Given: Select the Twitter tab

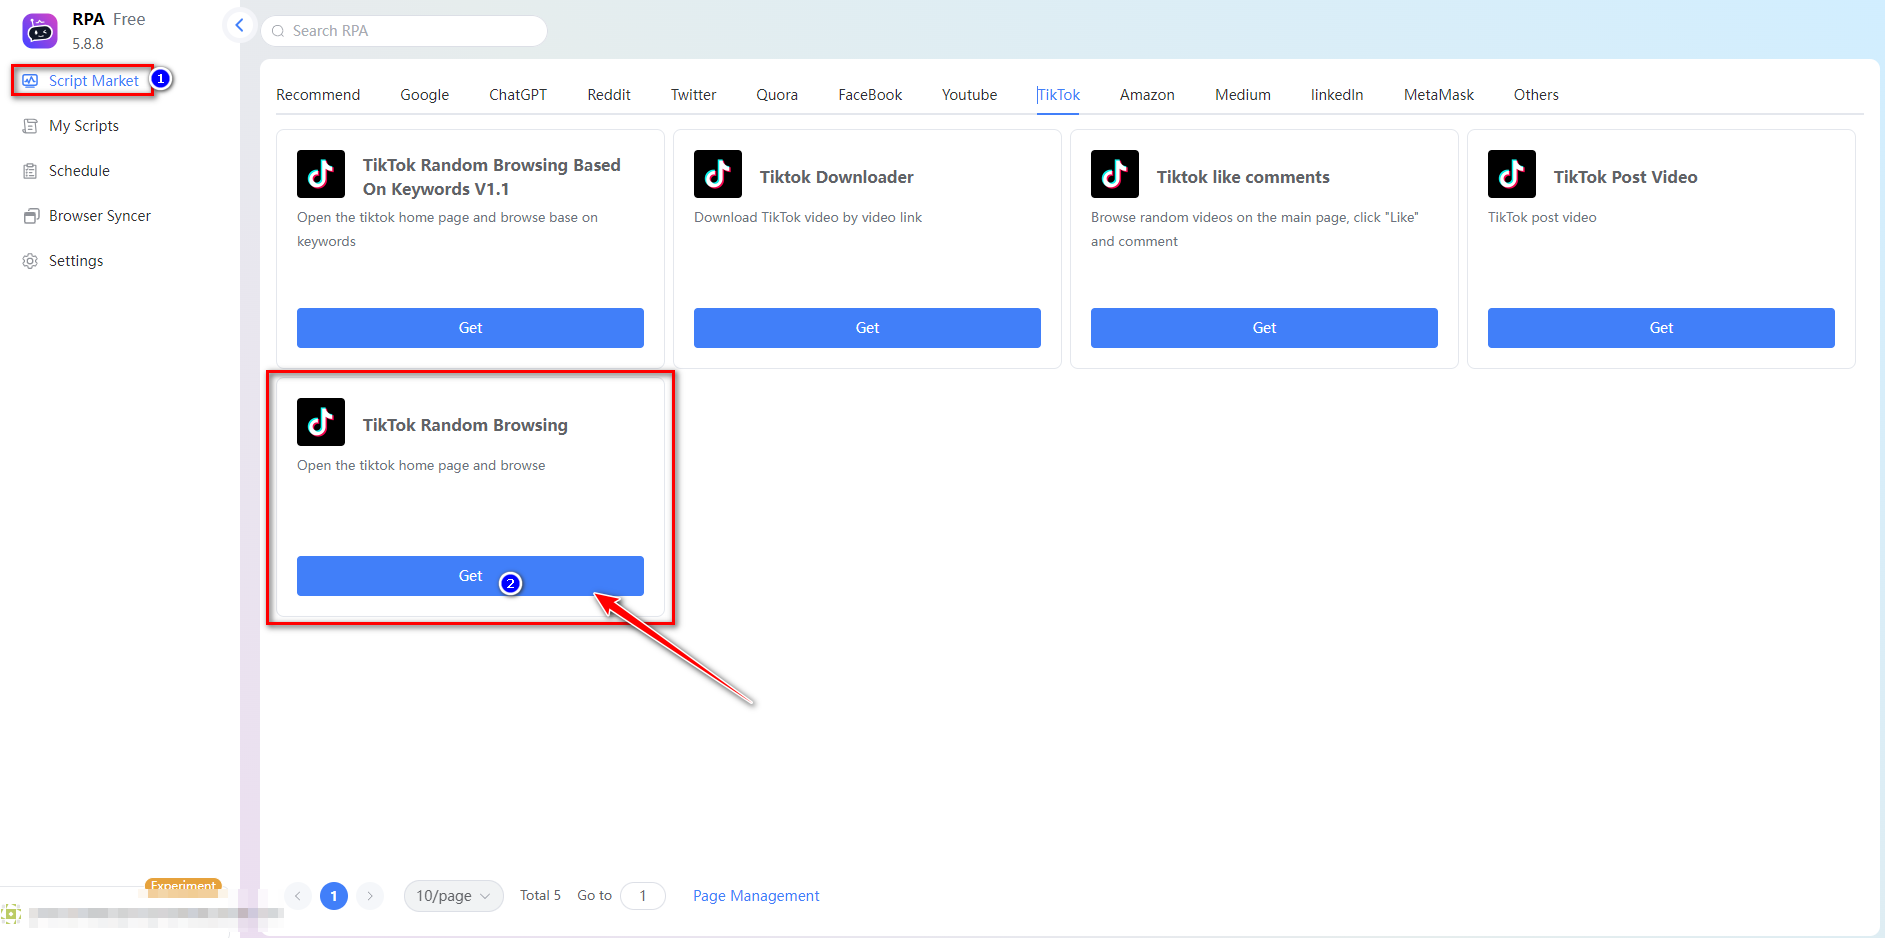Looking at the screenshot, I should point(694,95).
